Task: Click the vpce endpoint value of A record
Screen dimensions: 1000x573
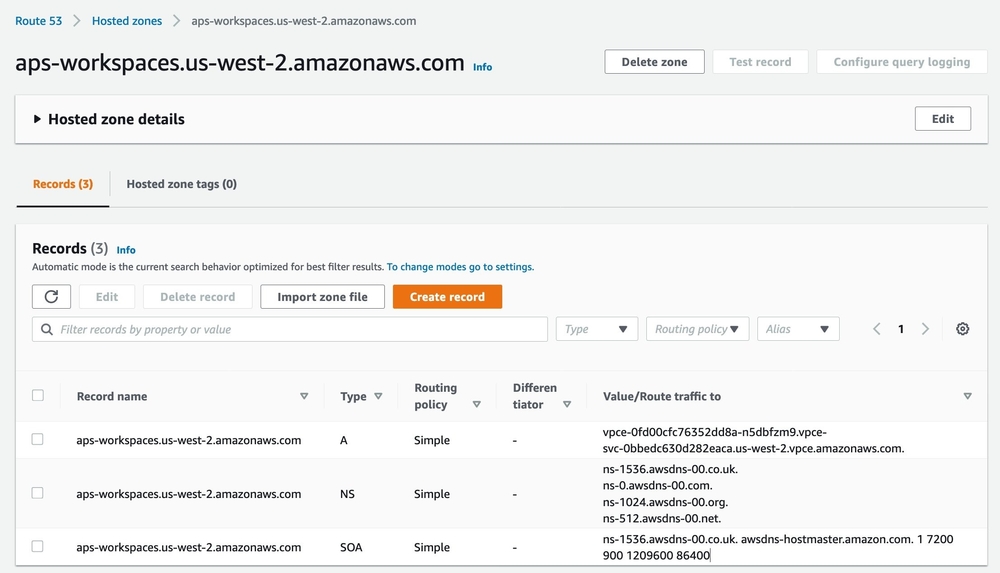Action: coord(753,440)
